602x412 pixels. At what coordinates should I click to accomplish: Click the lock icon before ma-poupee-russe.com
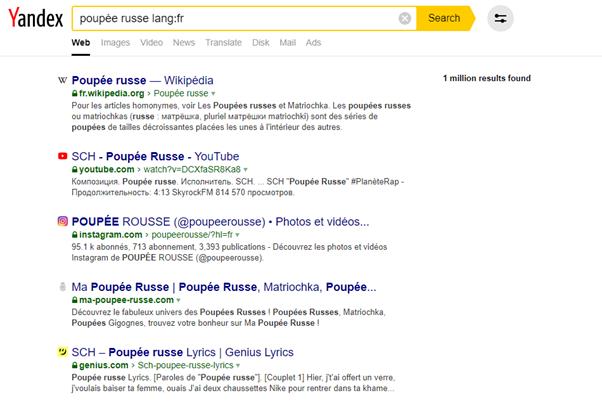(x=74, y=300)
